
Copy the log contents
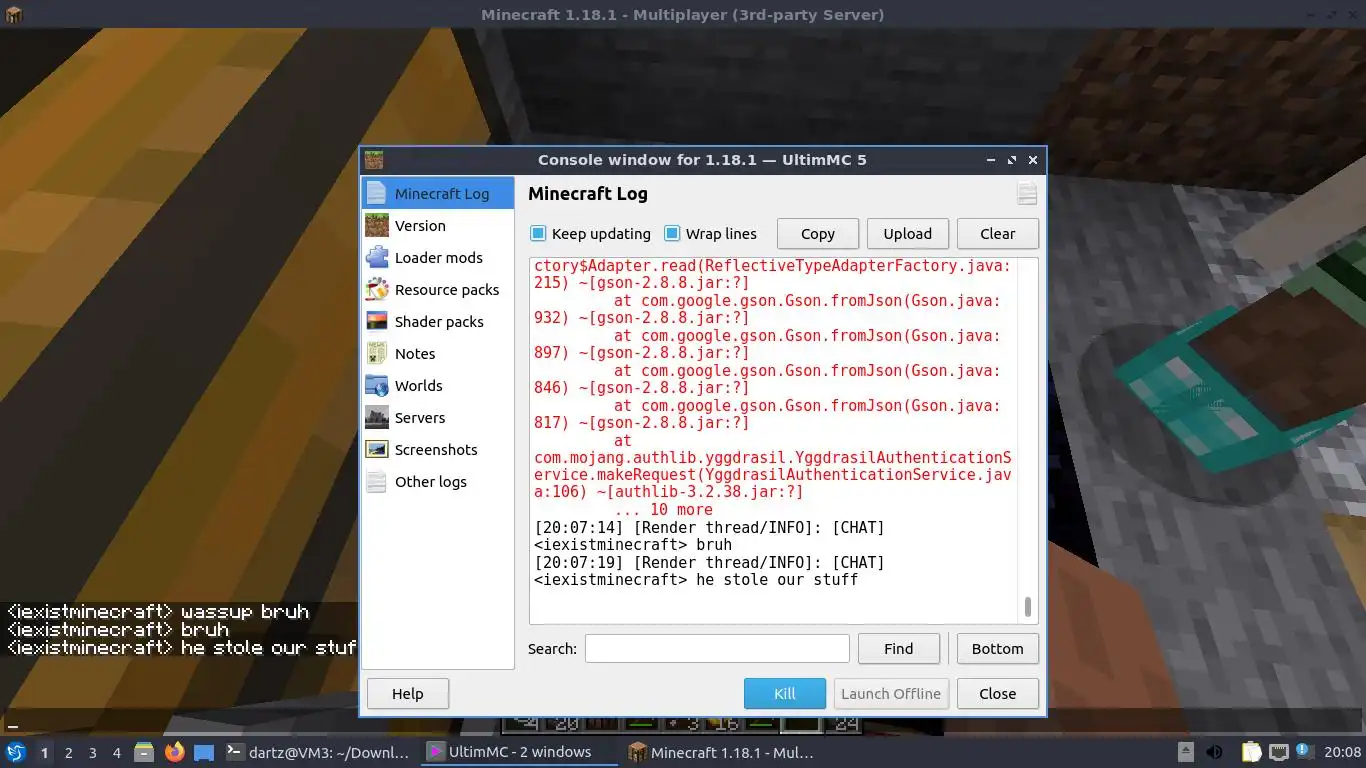tap(818, 233)
